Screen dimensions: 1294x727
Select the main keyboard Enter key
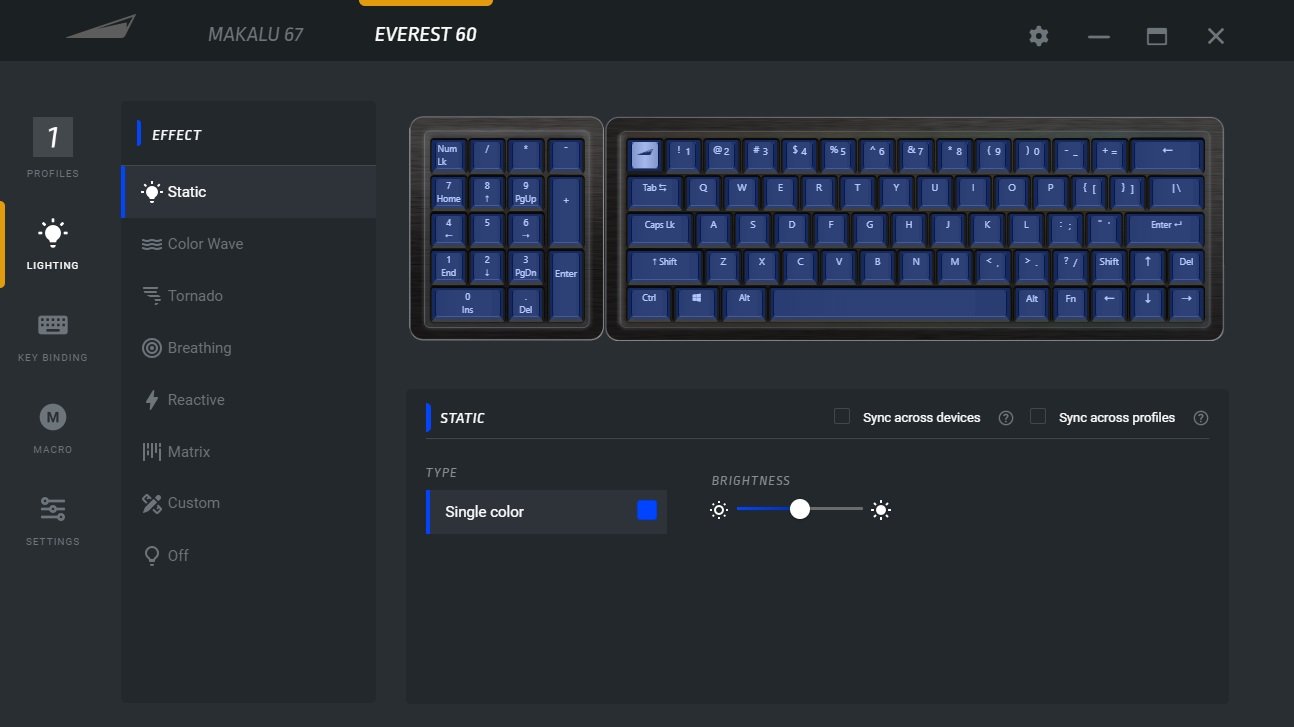pos(1164,227)
